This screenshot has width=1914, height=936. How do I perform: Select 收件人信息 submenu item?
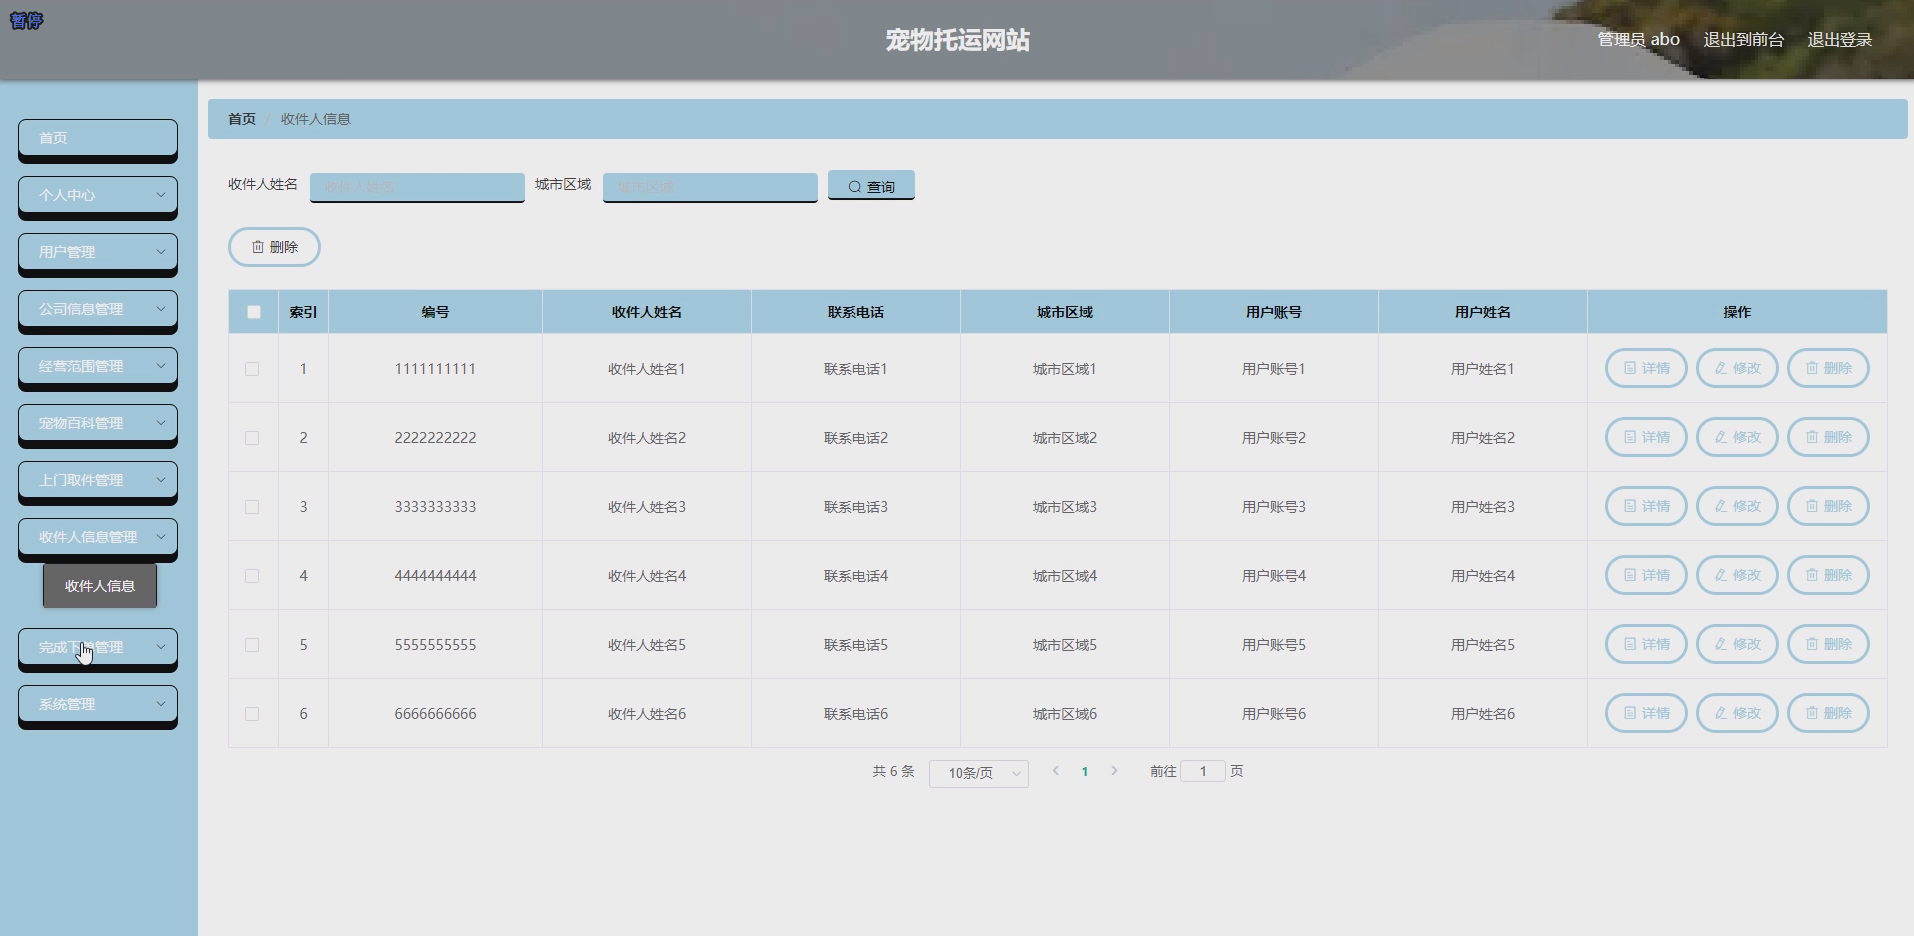tap(100, 586)
